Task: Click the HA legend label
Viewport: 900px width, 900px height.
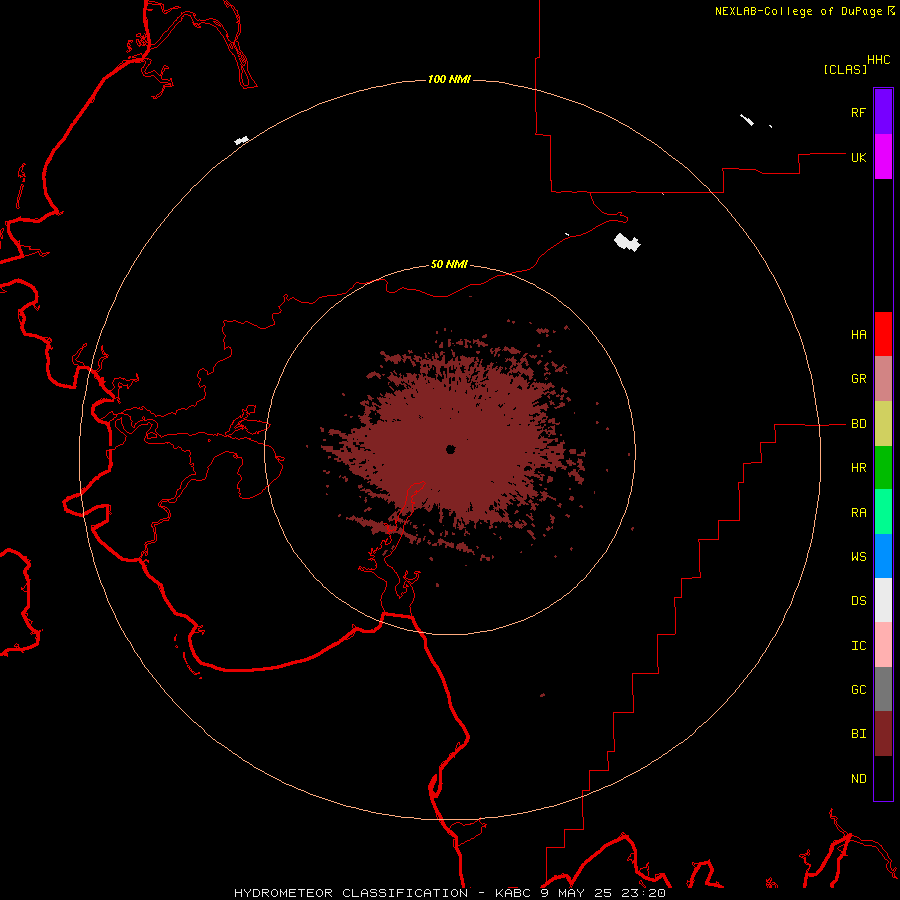Action: tap(858, 334)
